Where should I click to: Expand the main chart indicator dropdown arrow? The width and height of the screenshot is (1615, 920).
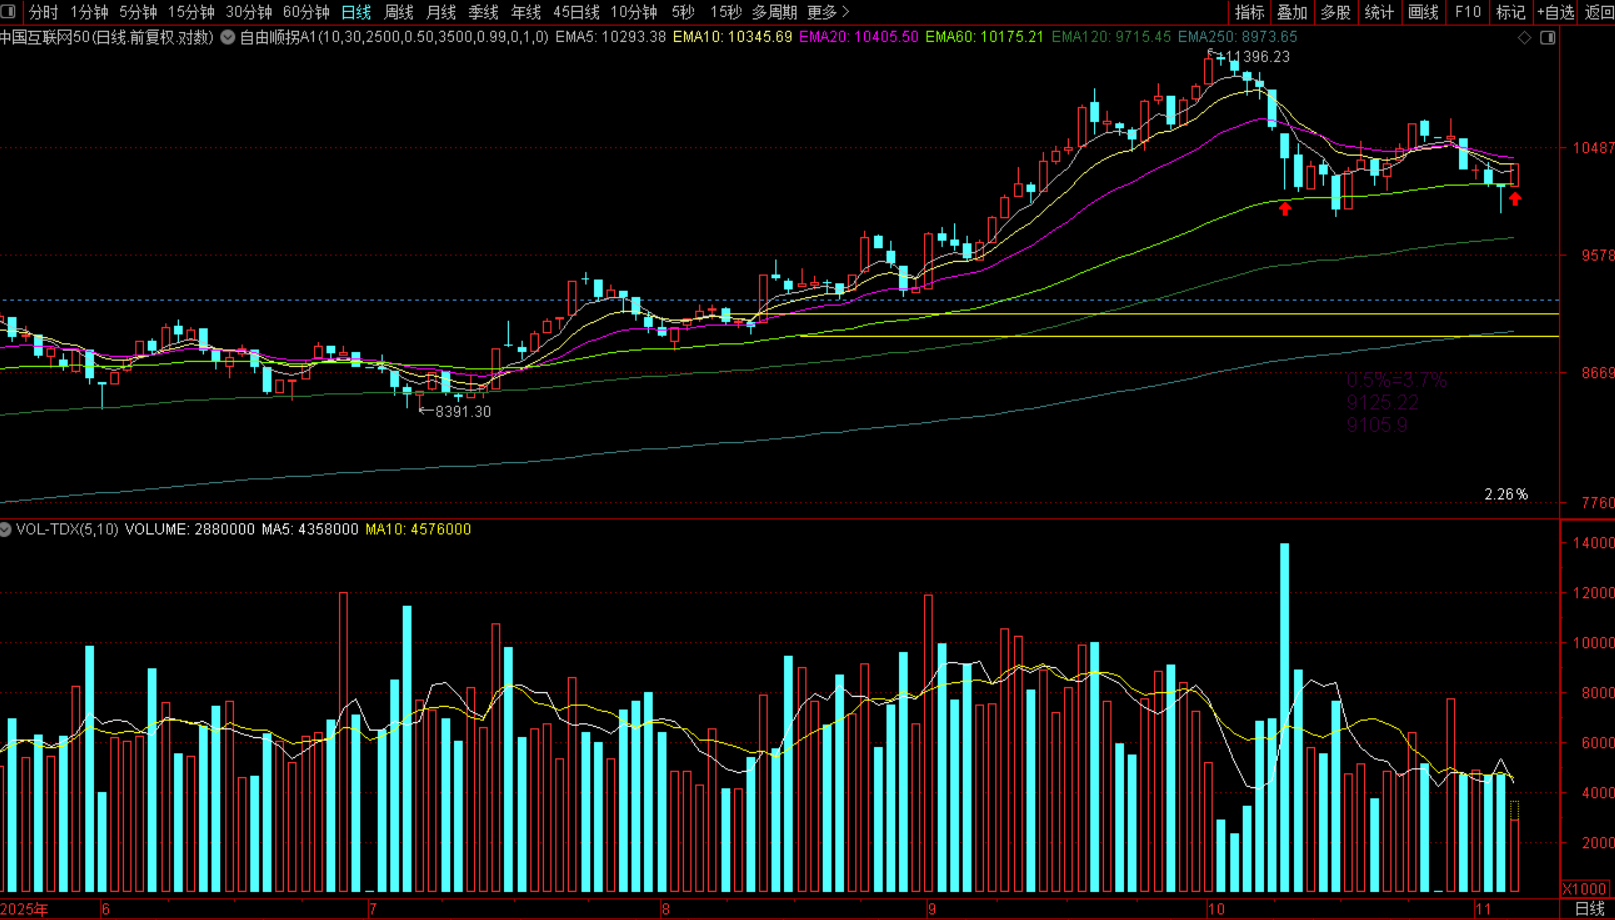(x=228, y=37)
